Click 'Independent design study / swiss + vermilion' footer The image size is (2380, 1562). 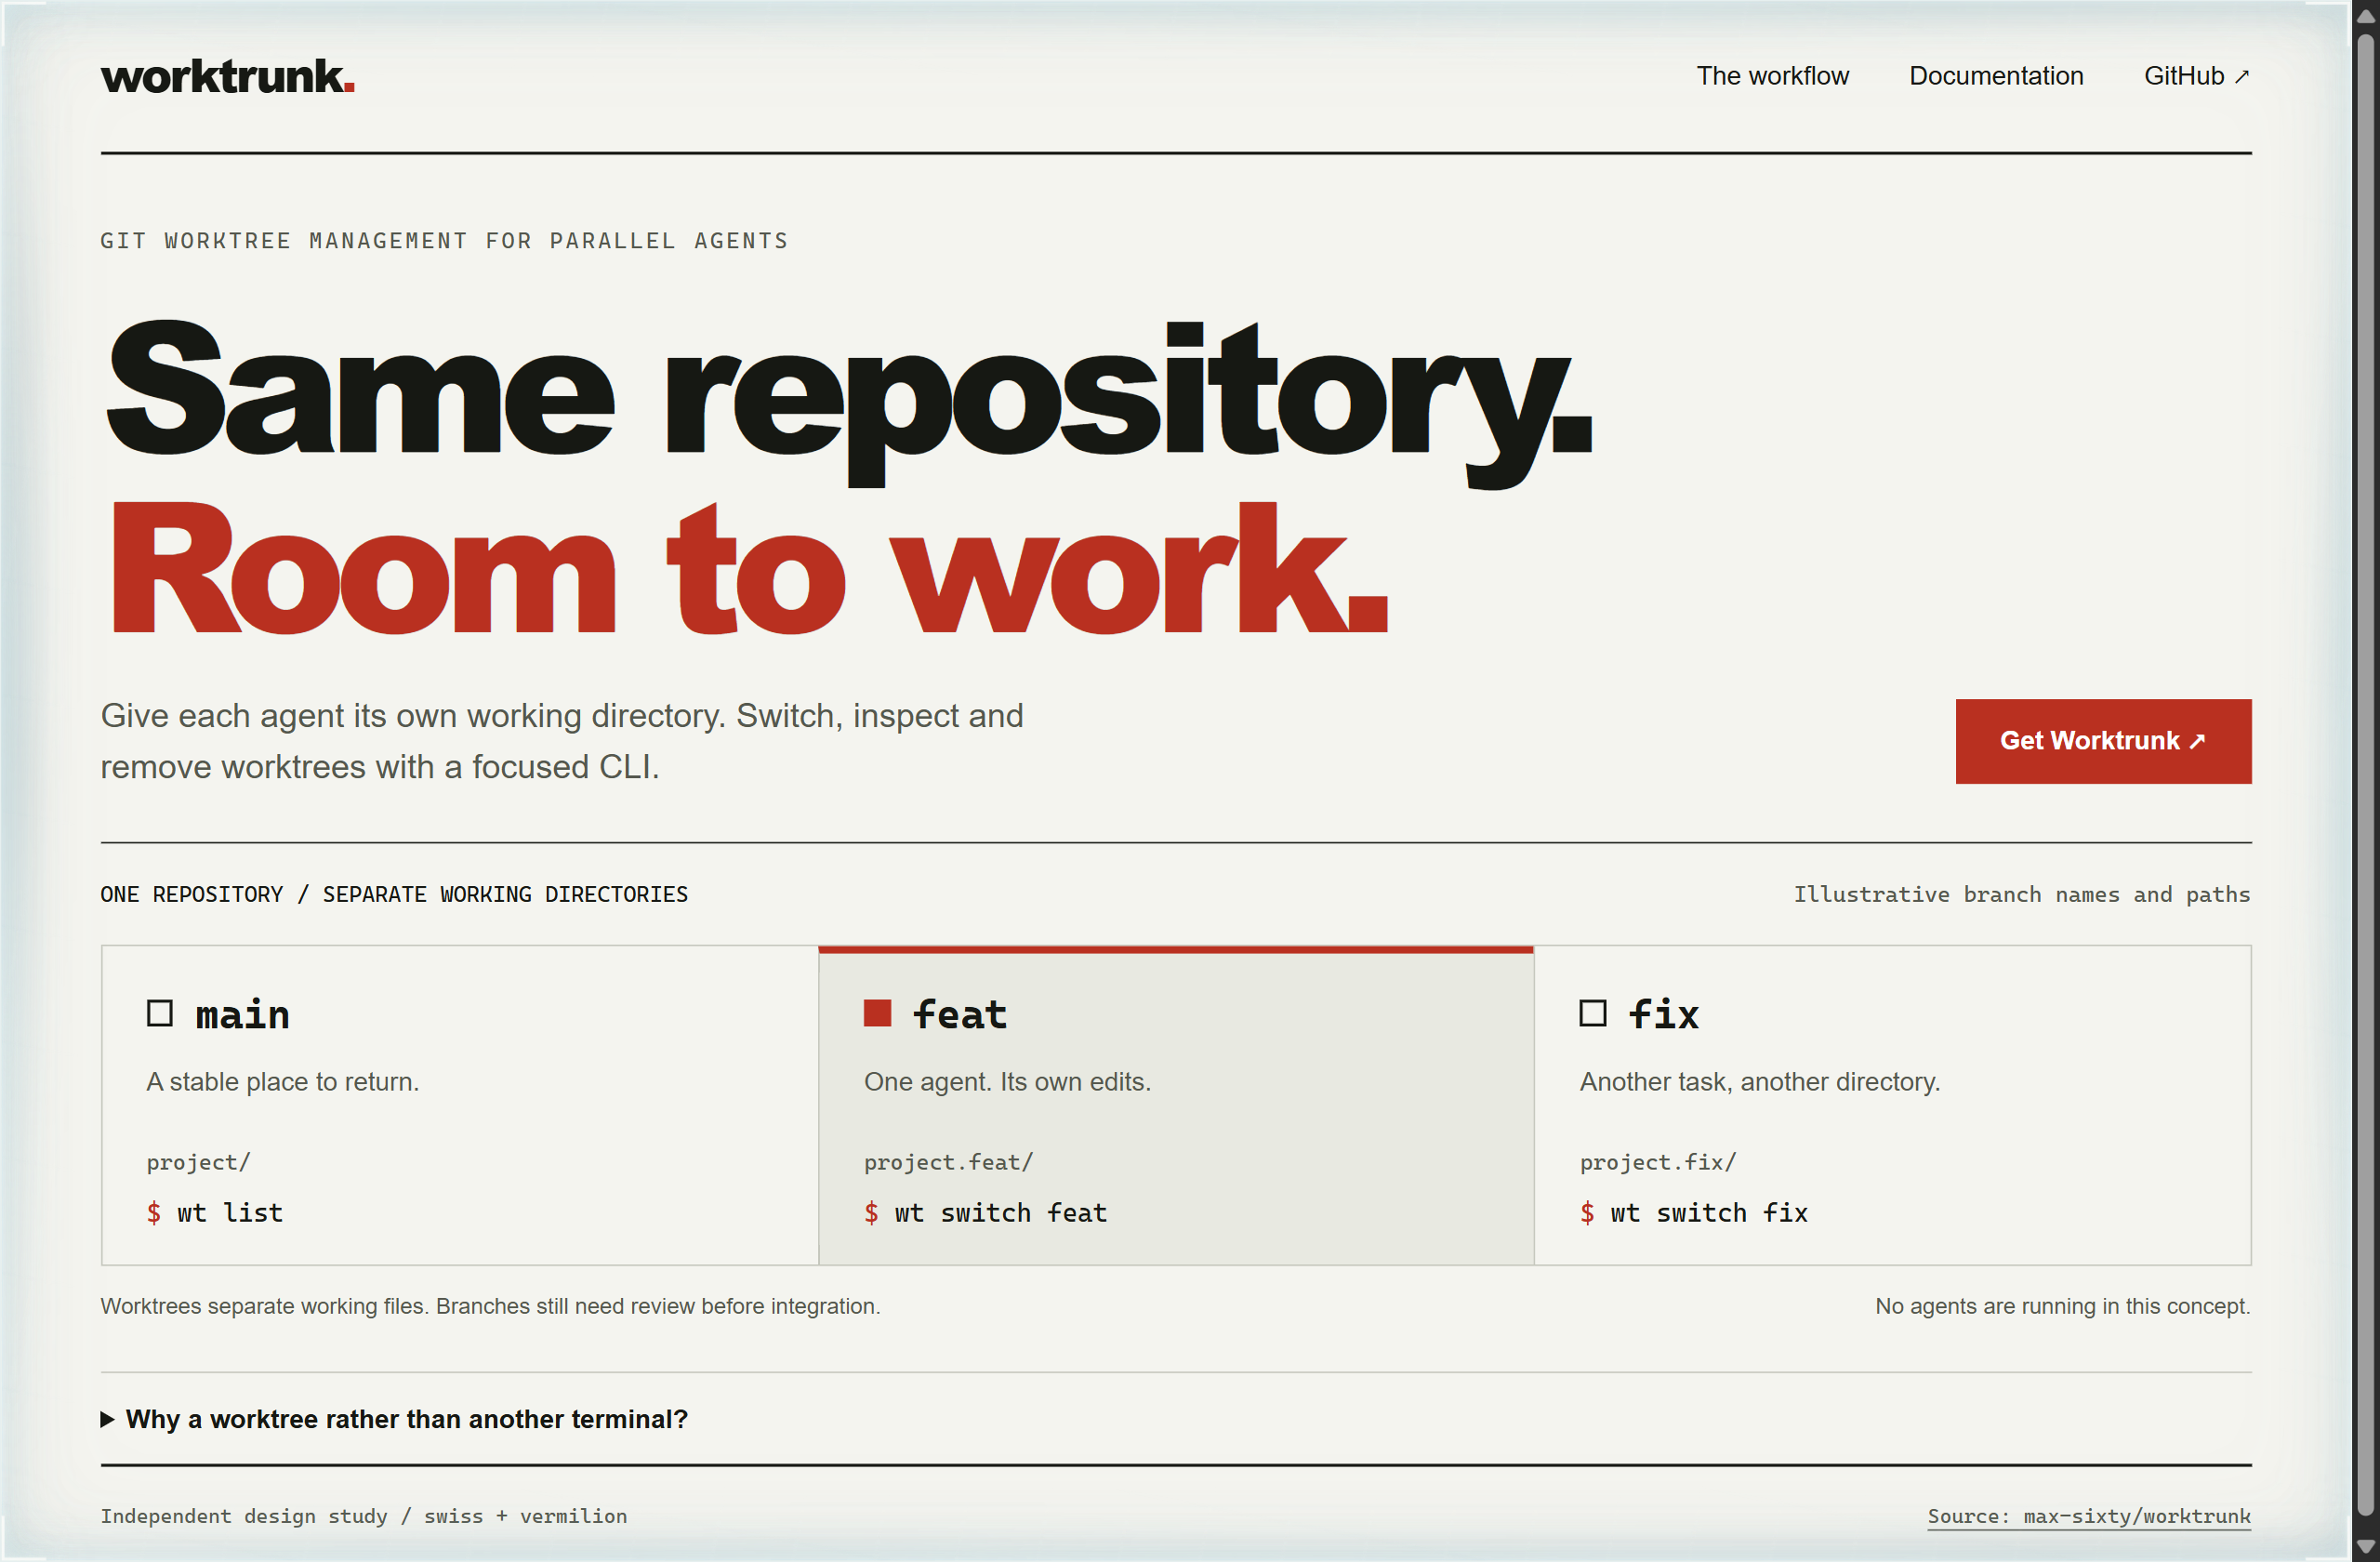364,1516
